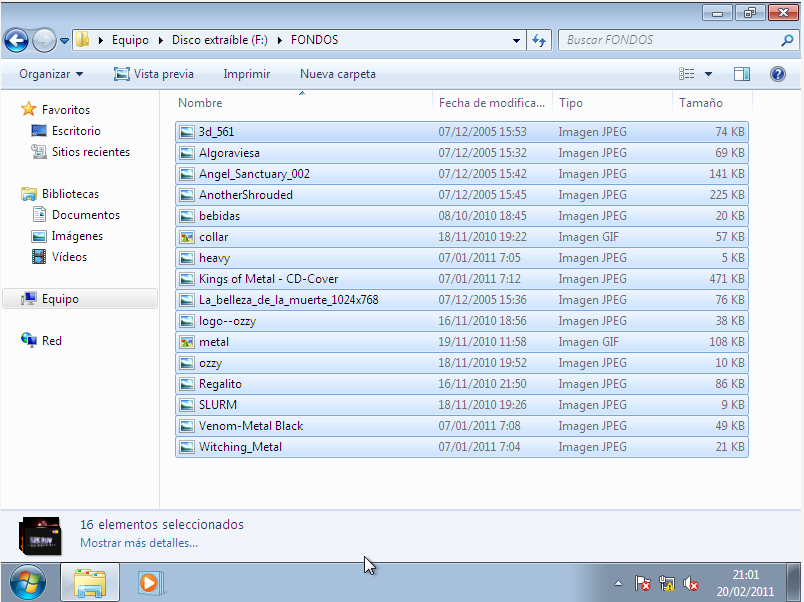Click the muted volume tray icon
804x602 pixels.
(x=690, y=583)
